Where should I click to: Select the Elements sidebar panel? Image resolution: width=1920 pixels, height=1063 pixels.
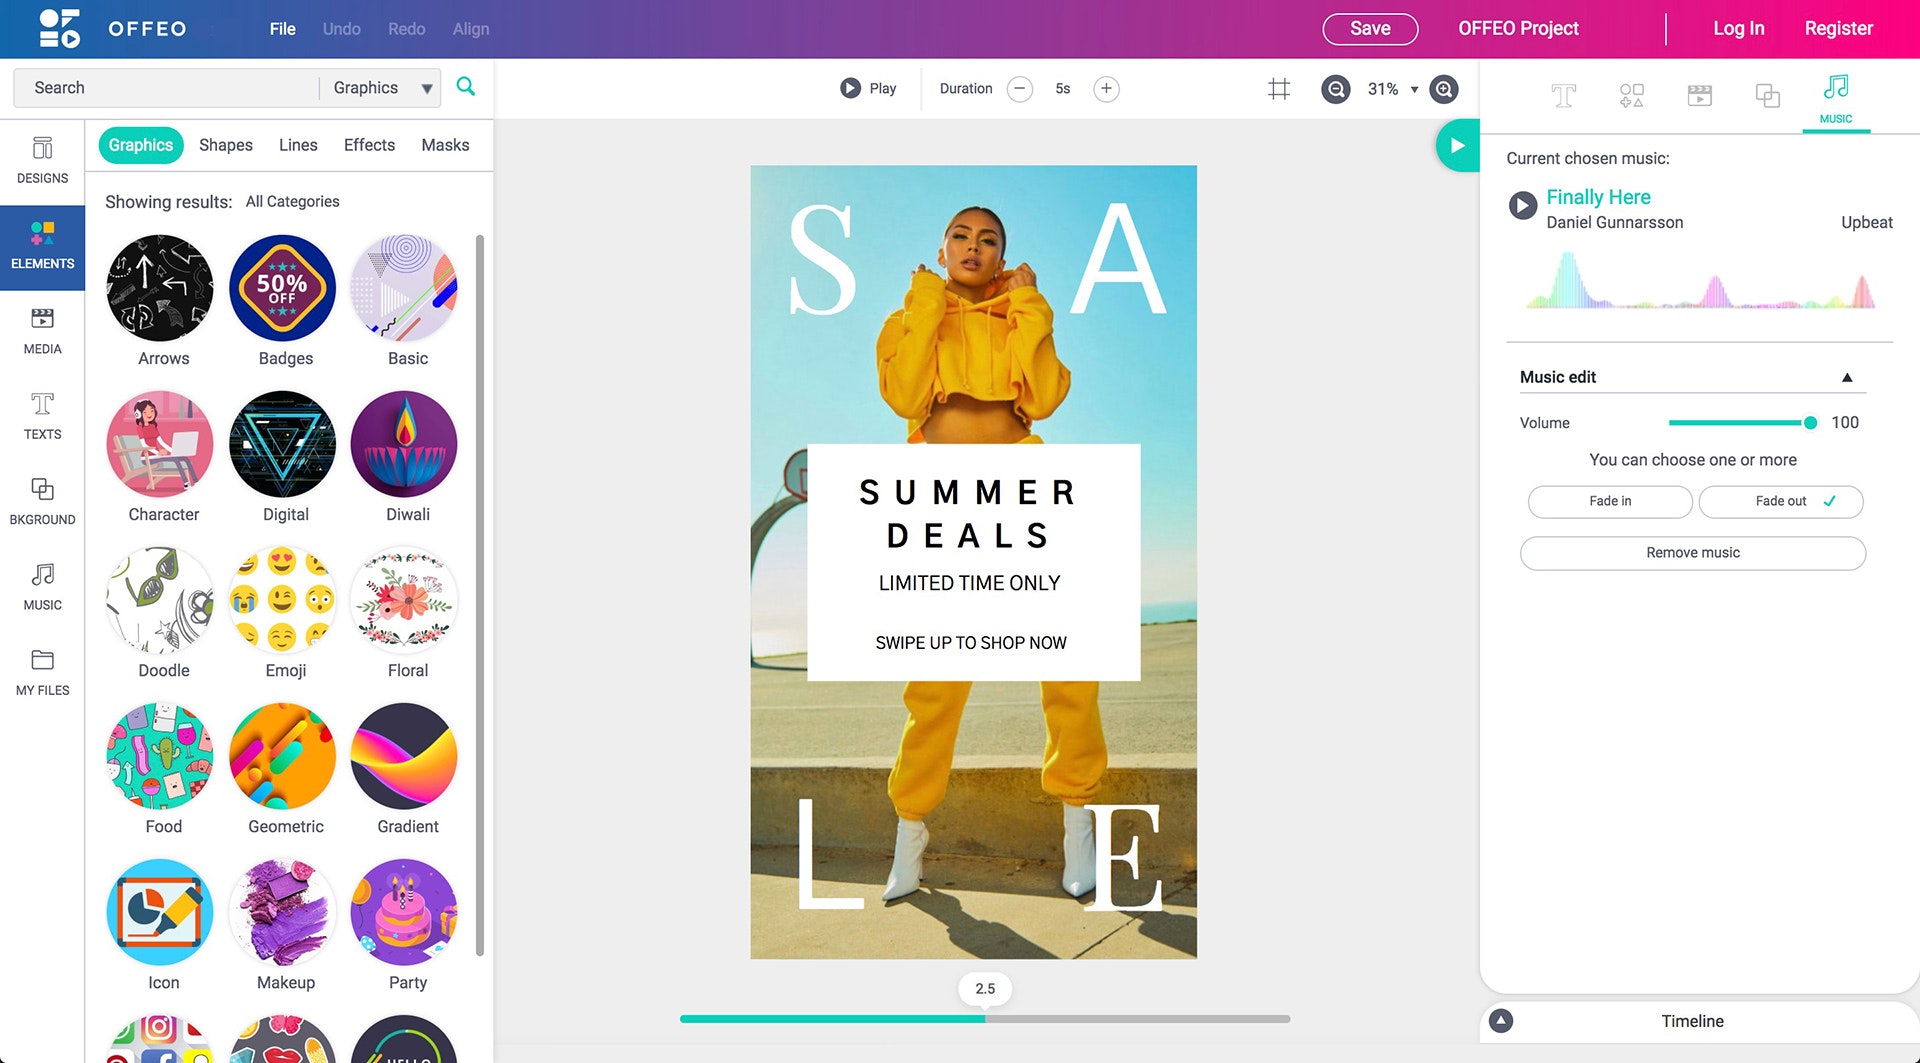(42, 247)
